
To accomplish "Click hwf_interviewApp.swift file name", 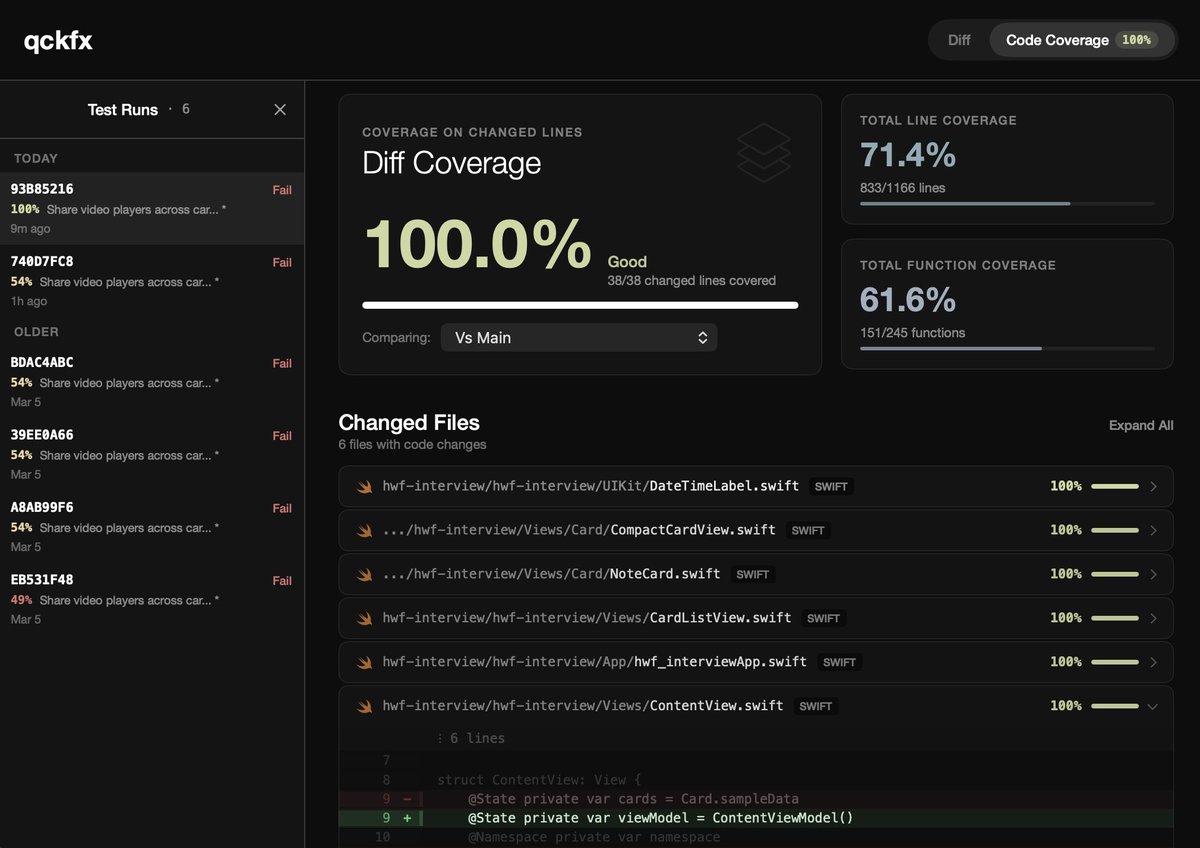I will (x=720, y=662).
